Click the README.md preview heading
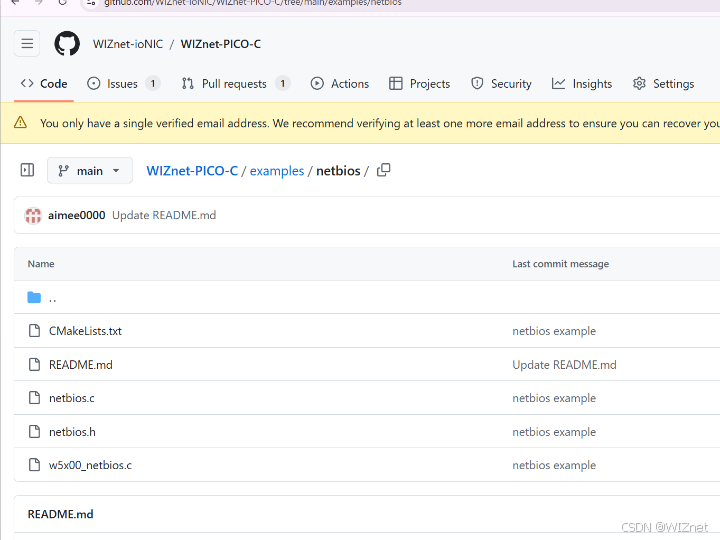 coord(60,514)
